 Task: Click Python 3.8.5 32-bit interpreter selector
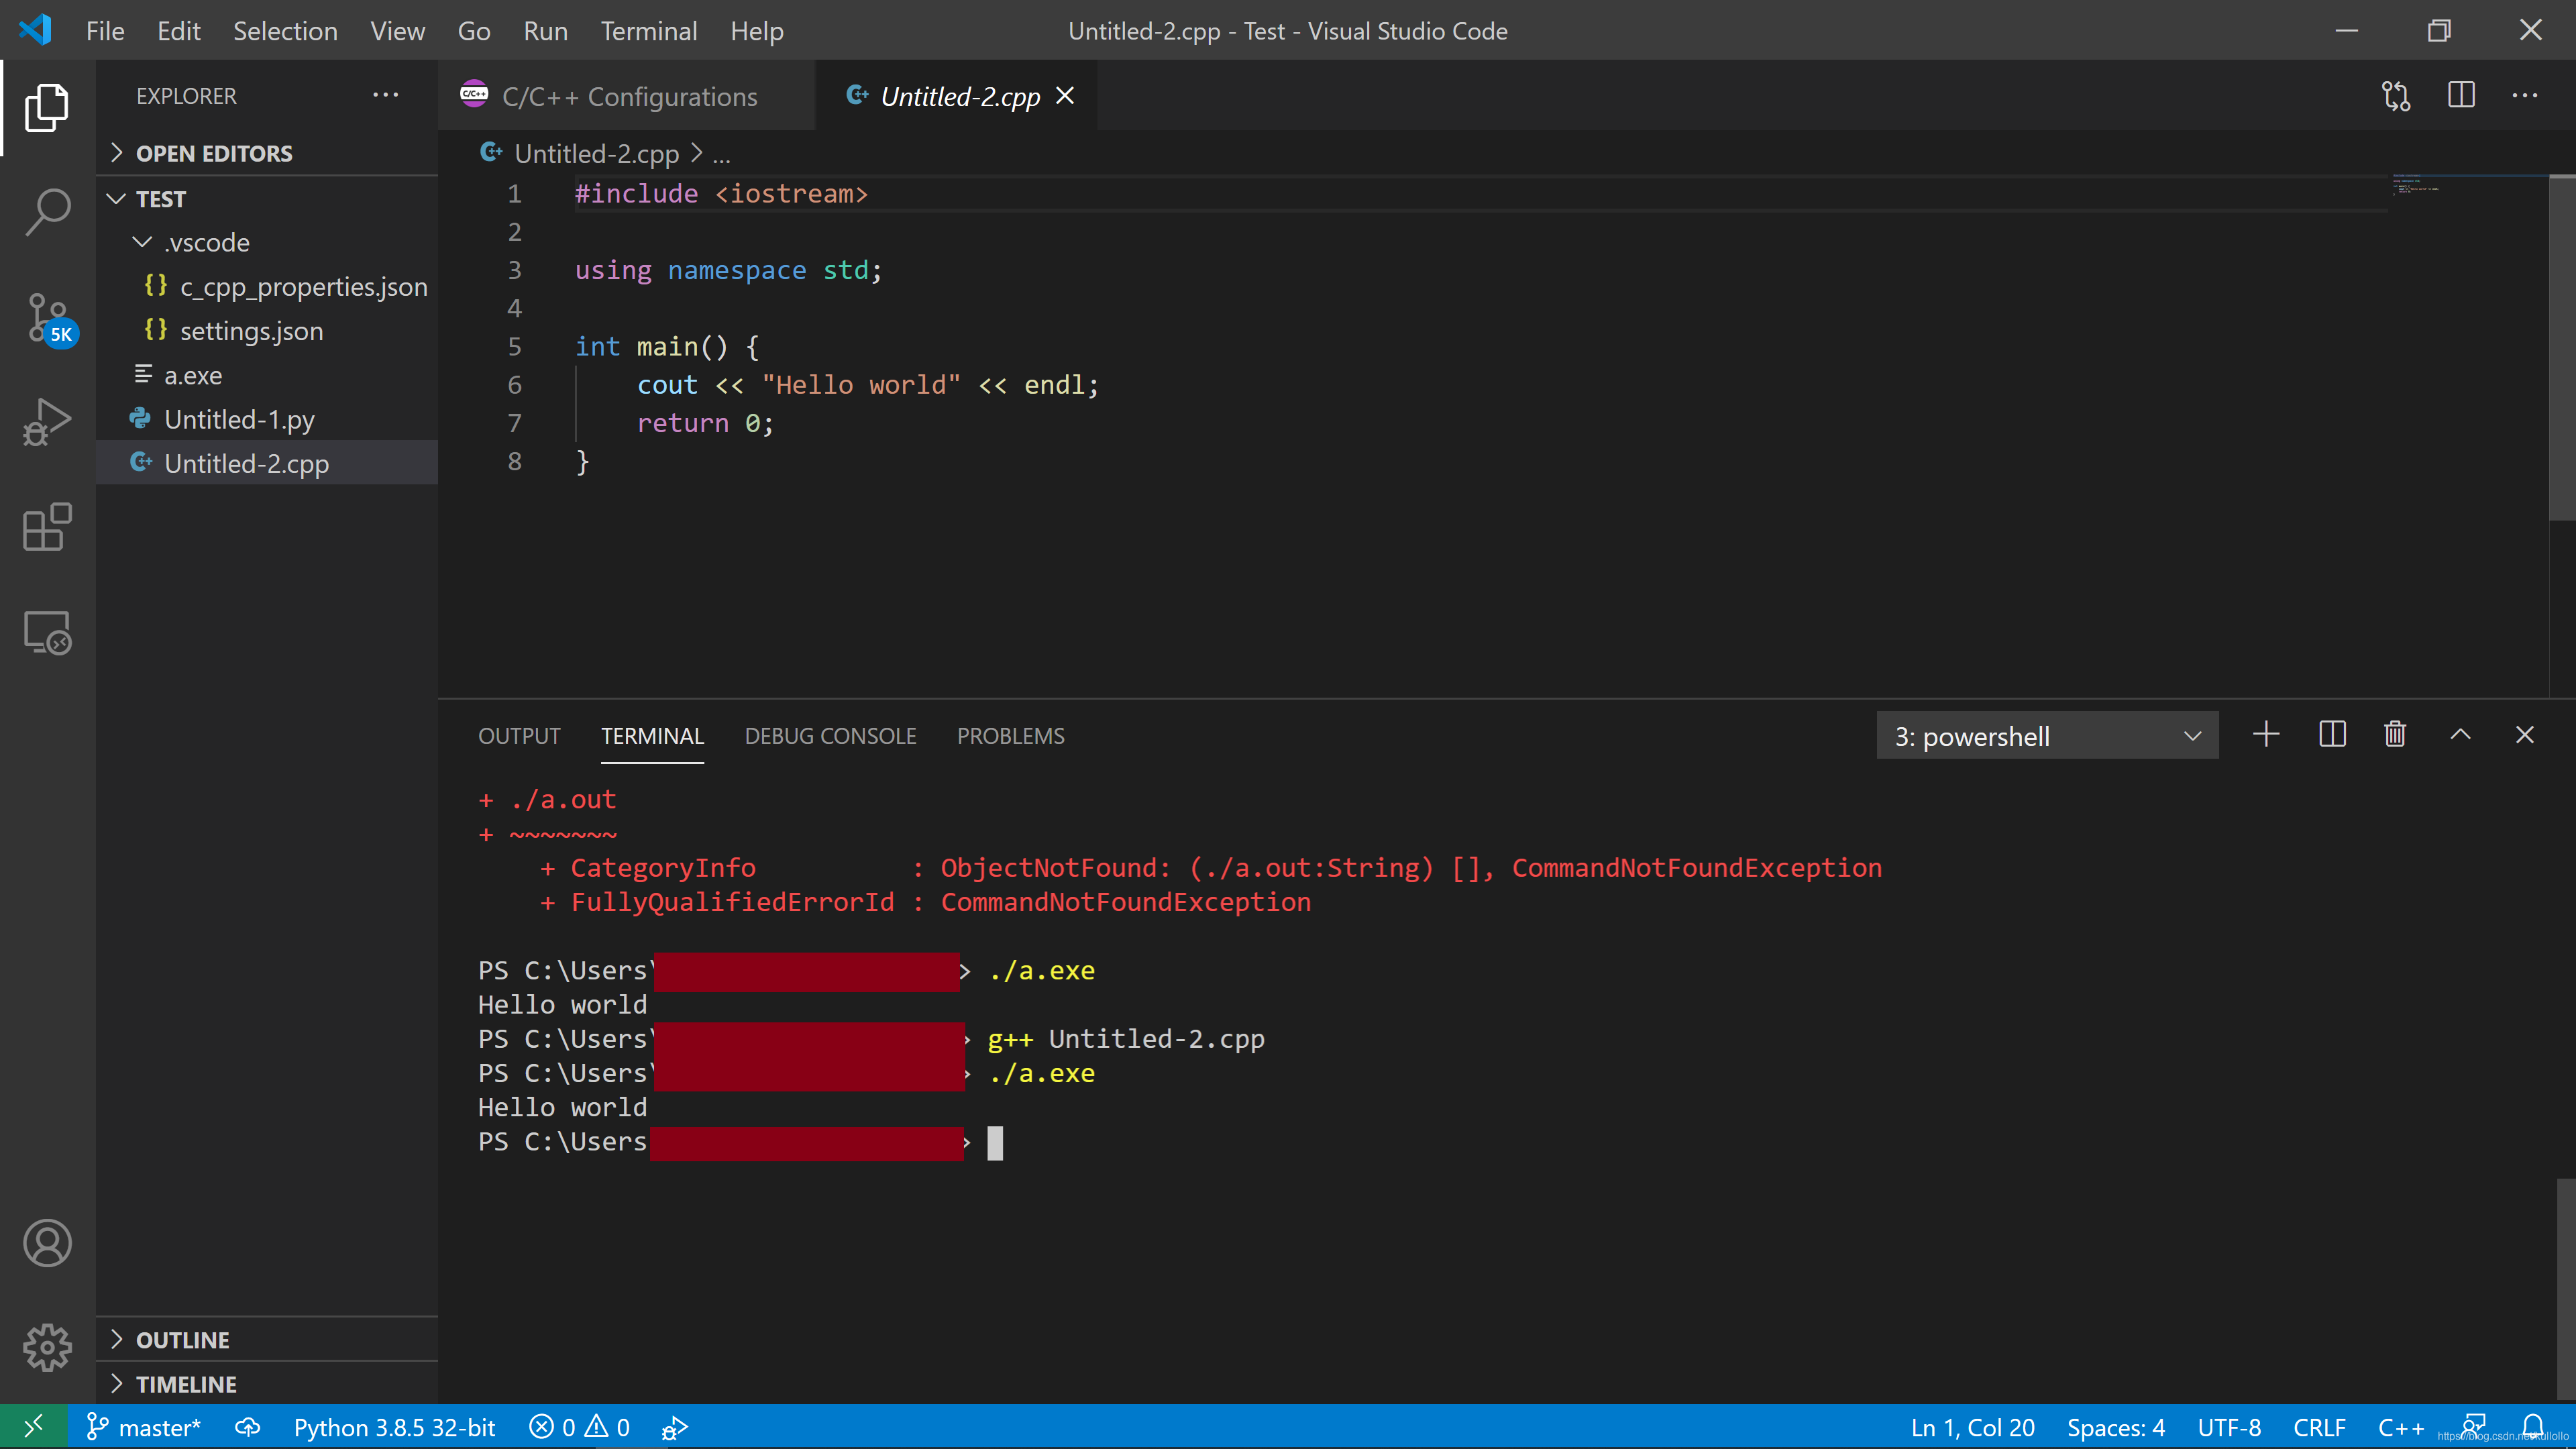[x=394, y=1427]
